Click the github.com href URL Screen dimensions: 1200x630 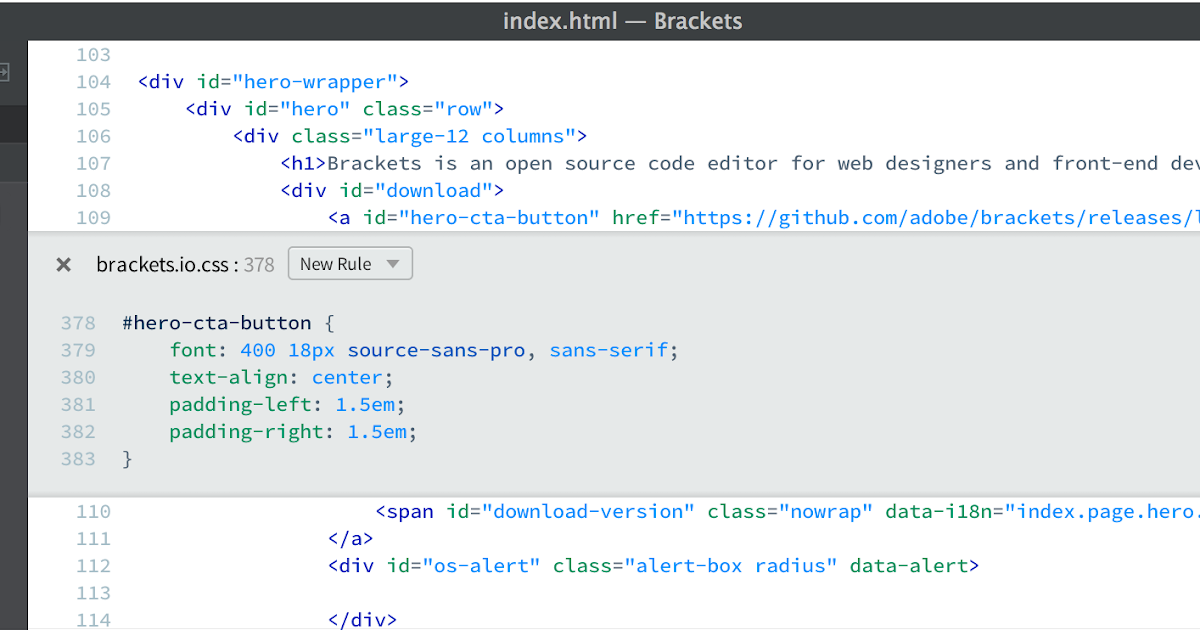click(936, 217)
